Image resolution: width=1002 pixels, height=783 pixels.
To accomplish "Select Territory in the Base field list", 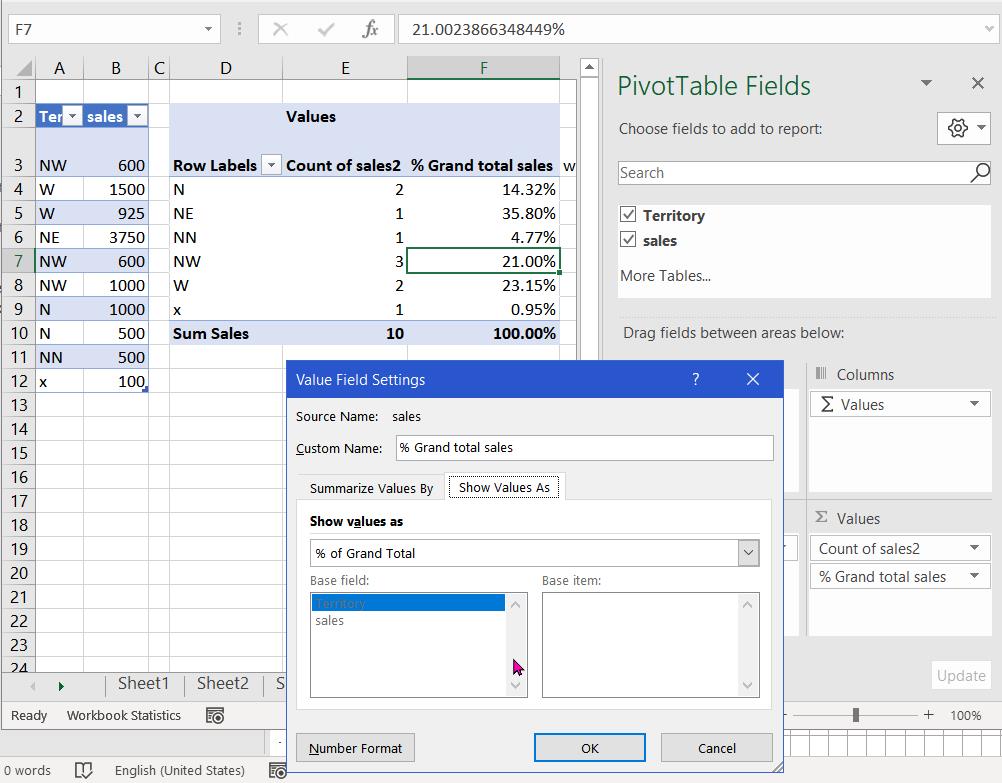I will [x=408, y=603].
